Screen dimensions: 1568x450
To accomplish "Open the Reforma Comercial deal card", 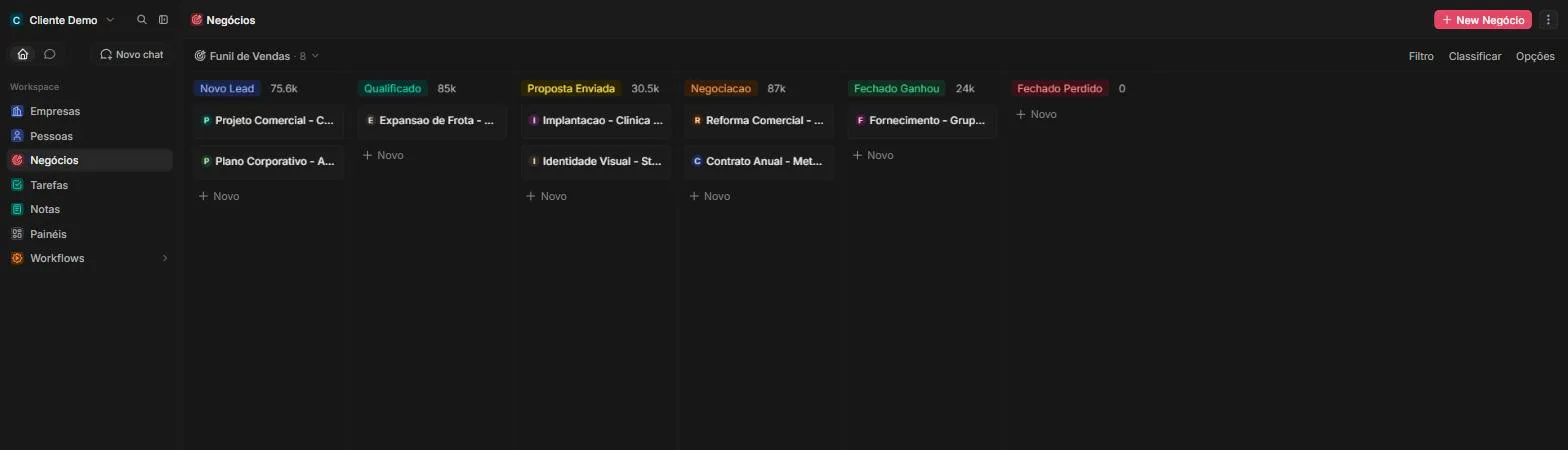I will coord(759,120).
